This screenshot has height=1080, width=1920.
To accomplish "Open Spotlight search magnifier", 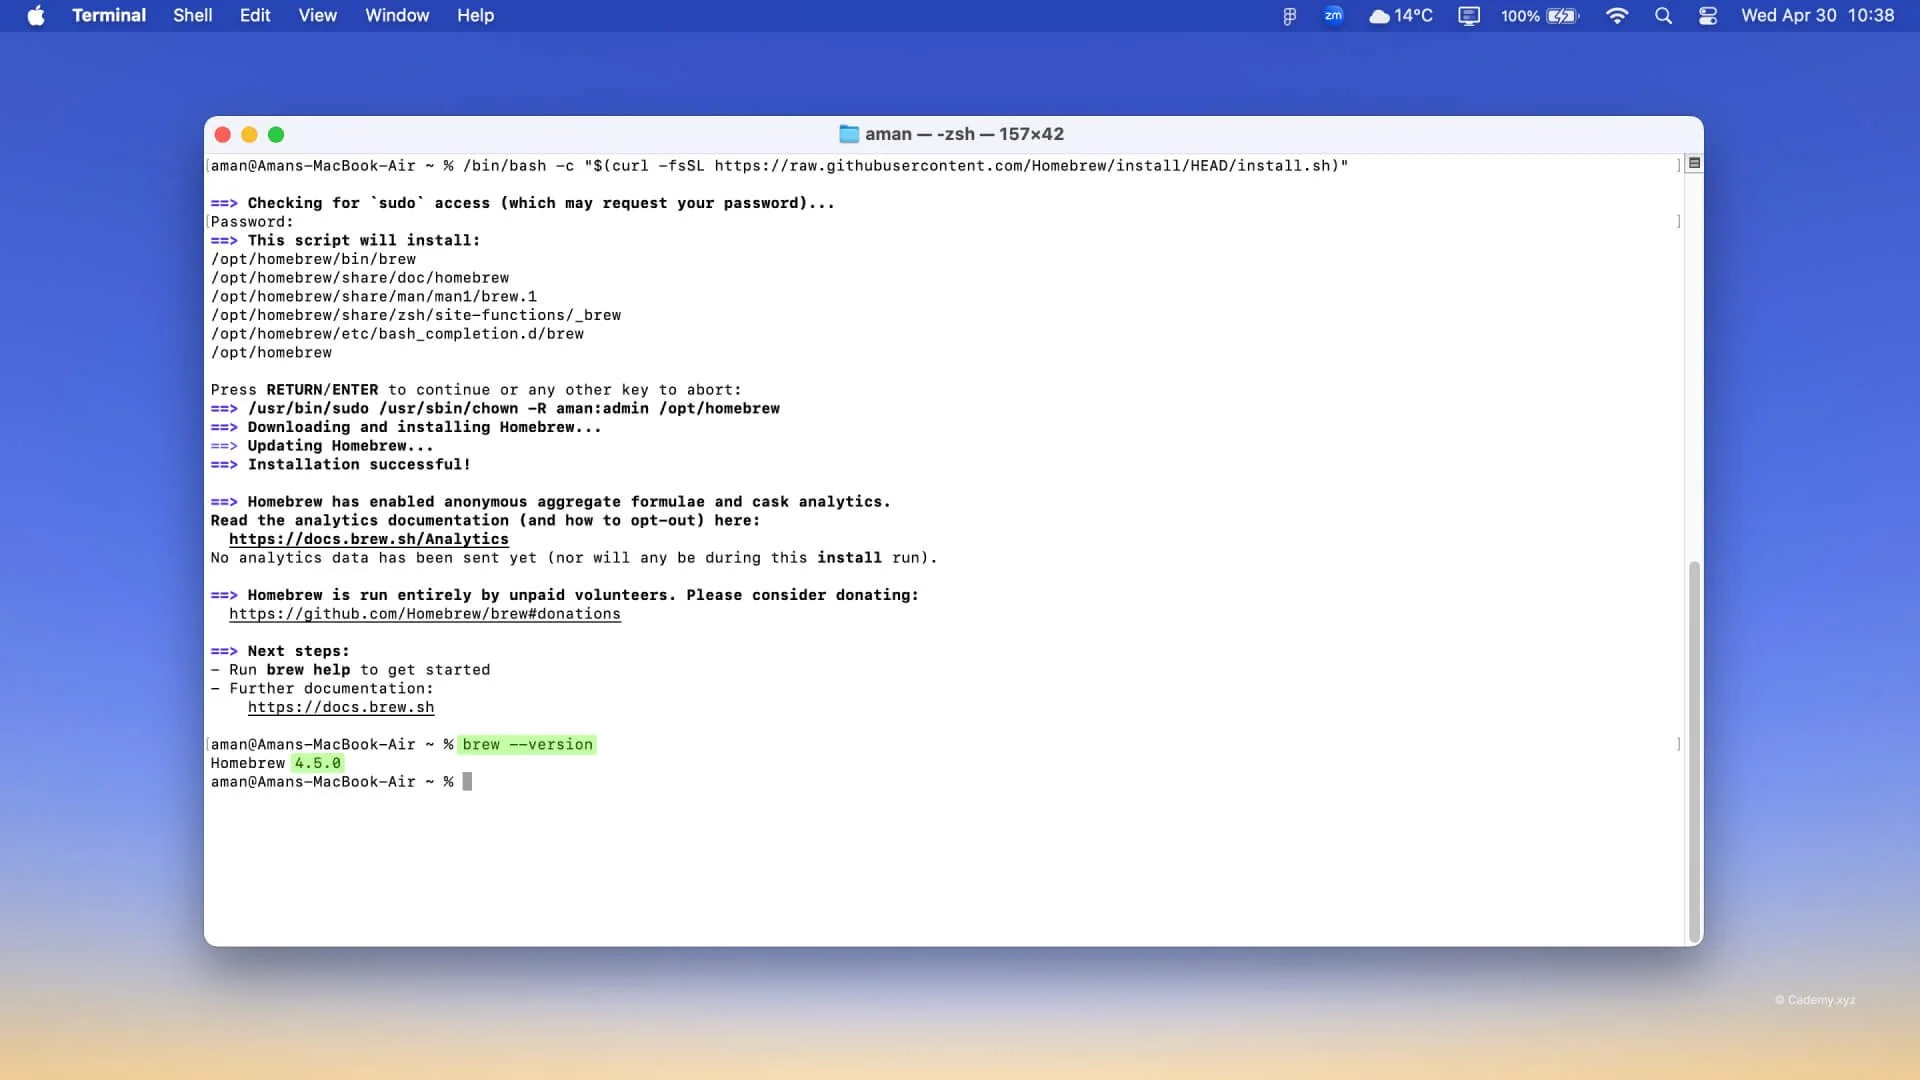I will tap(1663, 16).
